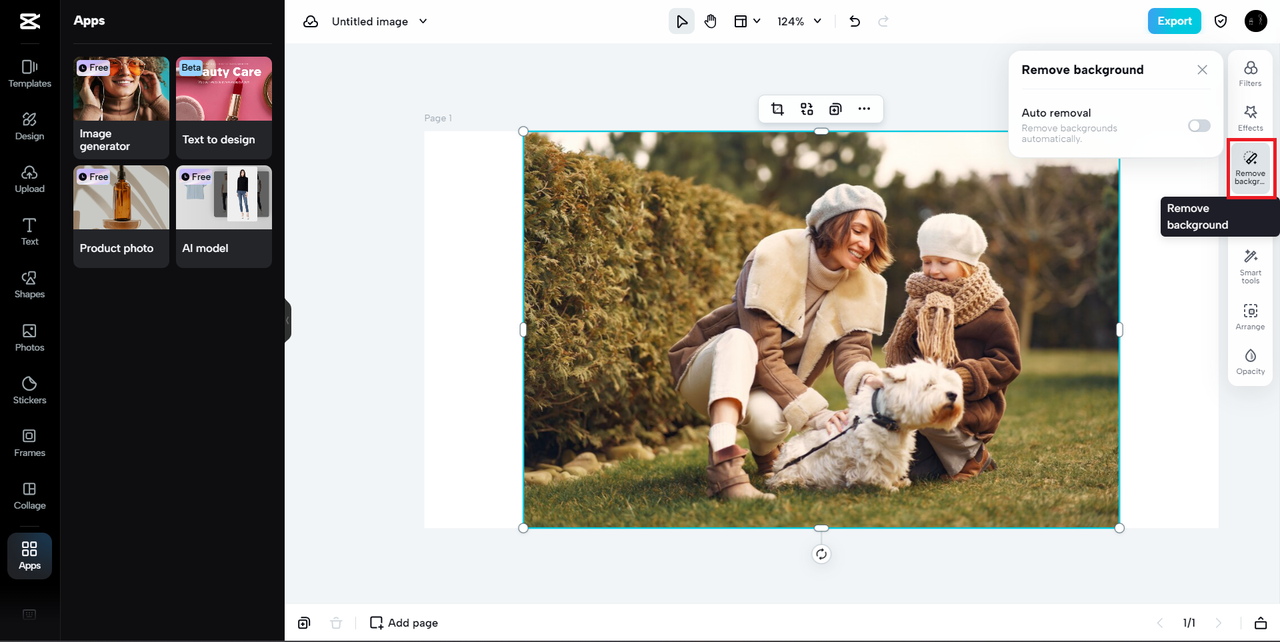Screen dimensions: 1280x642
Task: Open the layers tray icon at bottom right
Action: (1260, 623)
